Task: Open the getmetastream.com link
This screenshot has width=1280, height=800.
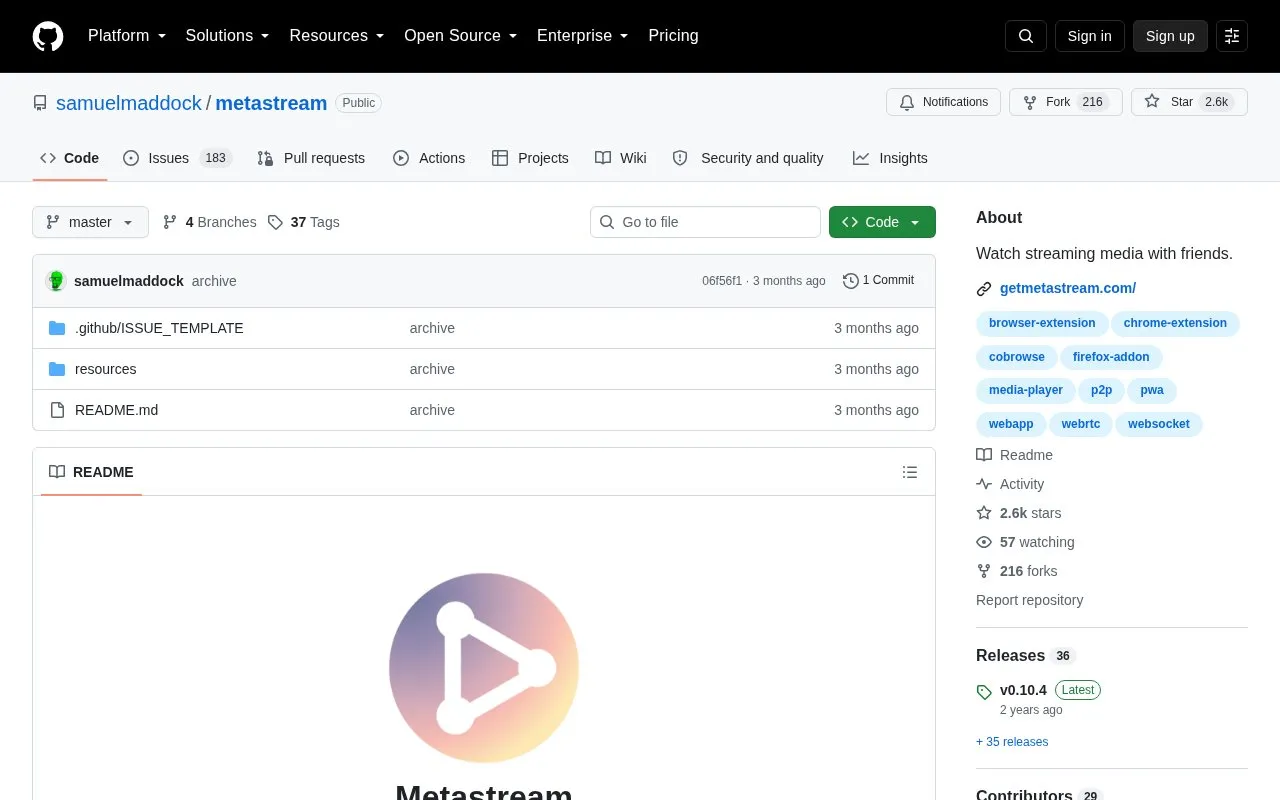Action: (x=1068, y=288)
